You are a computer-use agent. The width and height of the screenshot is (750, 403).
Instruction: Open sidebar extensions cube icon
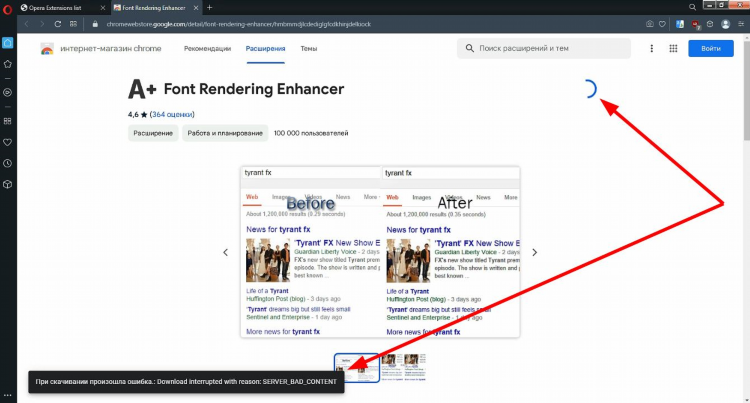point(8,184)
